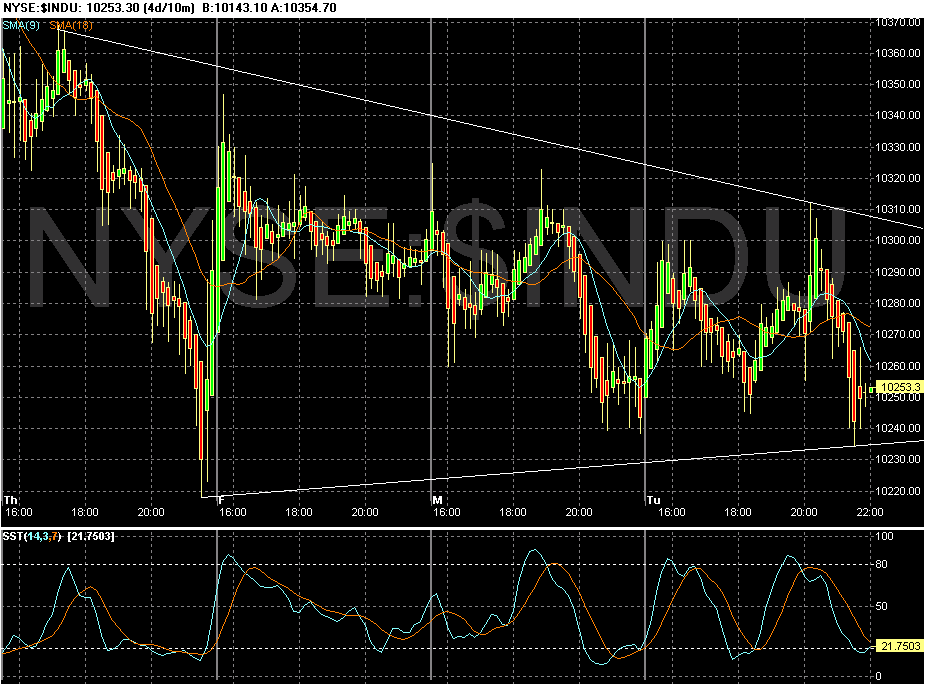This screenshot has height=687, width=925.
Task: Click the 10320.00 price axis label
Action: tap(897, 178)
